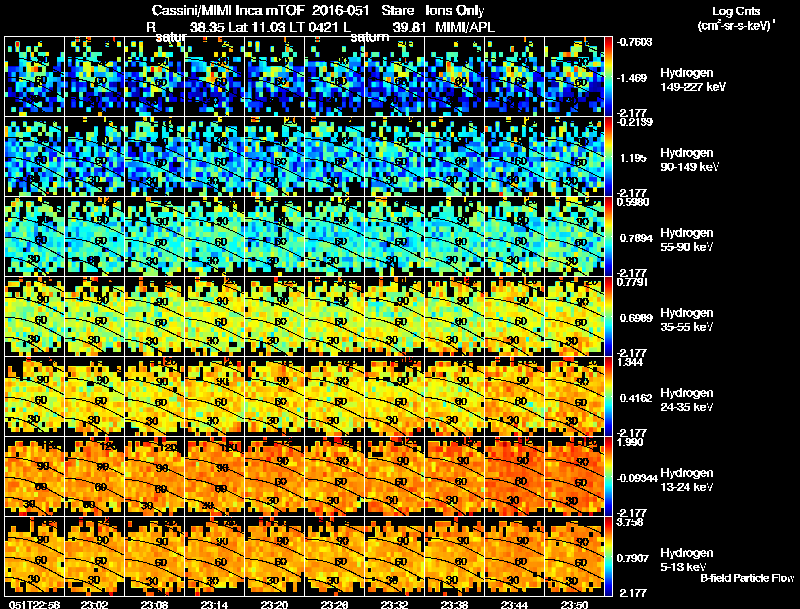The width and height of the screenshot is (800, 609).
Task: Click the '-0.7603' color scale value
Action: click(634, 42)
